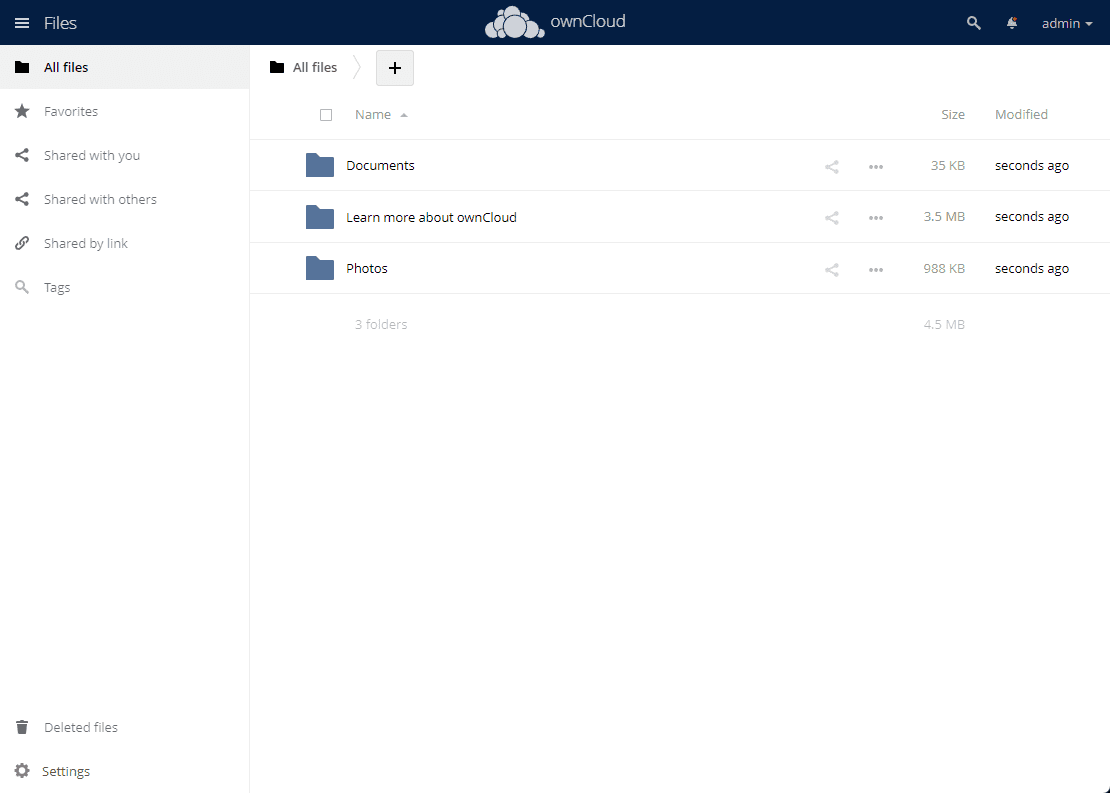This screenshot has height=793, width=1110.
Task: Open the Photos folder name
Action: [367, 268]
